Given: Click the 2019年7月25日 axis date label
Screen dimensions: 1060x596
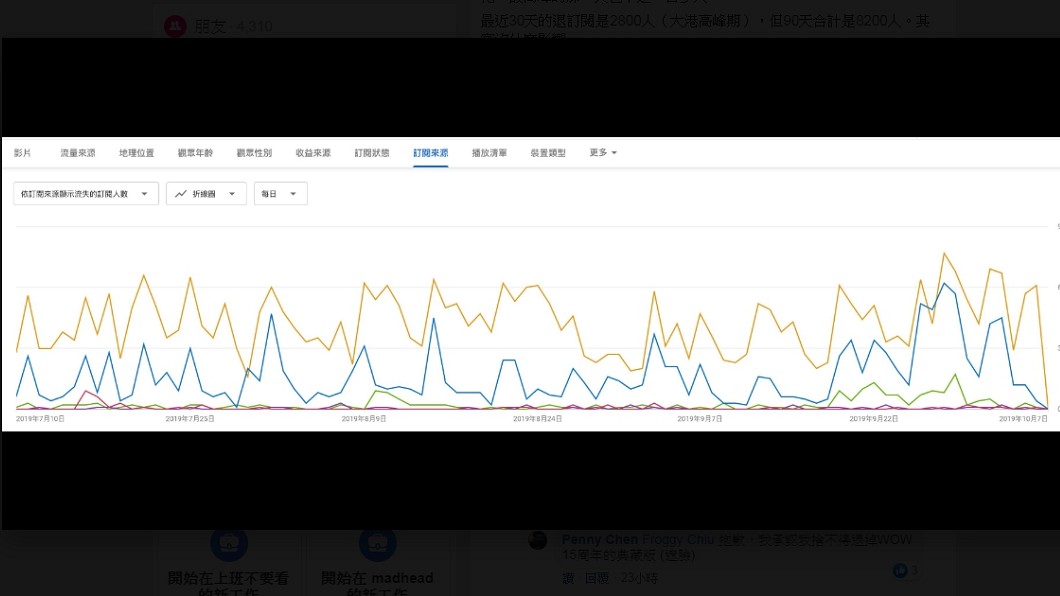Looking at the screenshot, I should click(190, 419).
